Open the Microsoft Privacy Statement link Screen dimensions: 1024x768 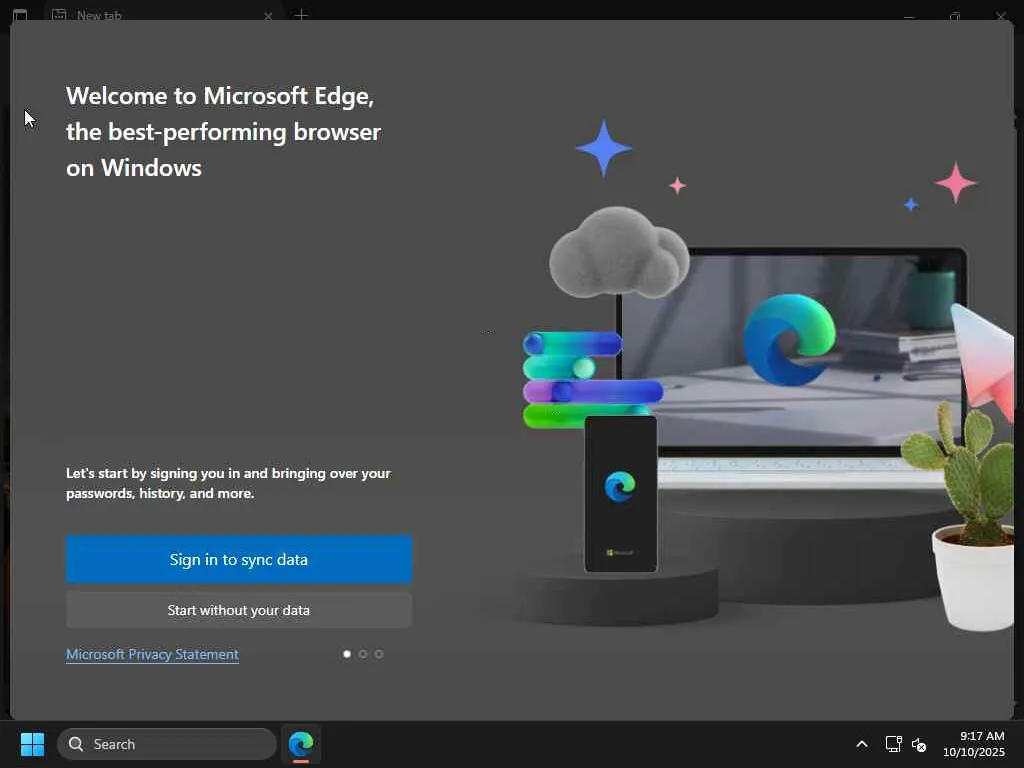click(x=152, y=654)
